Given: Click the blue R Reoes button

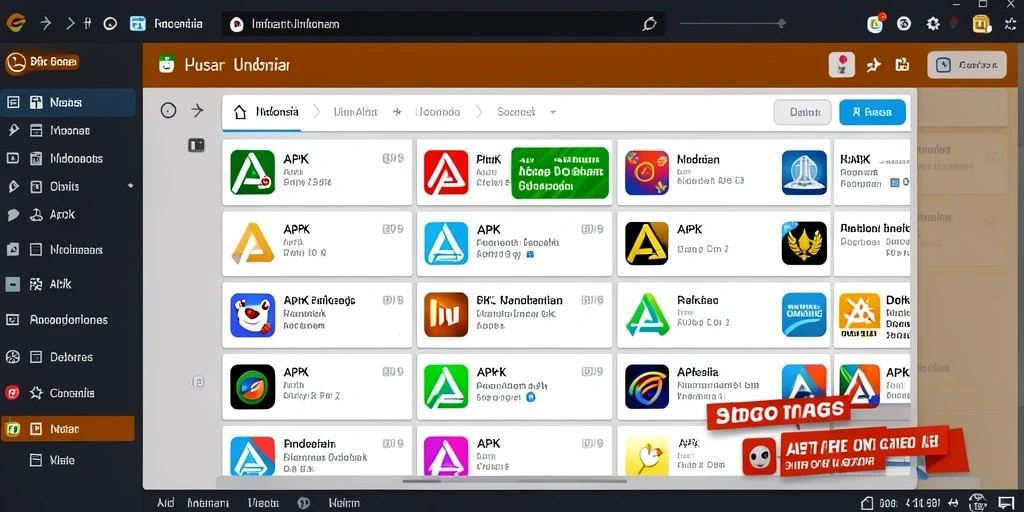Looking at the screenshot, I should pyautogui.click(x=872, y=112).
